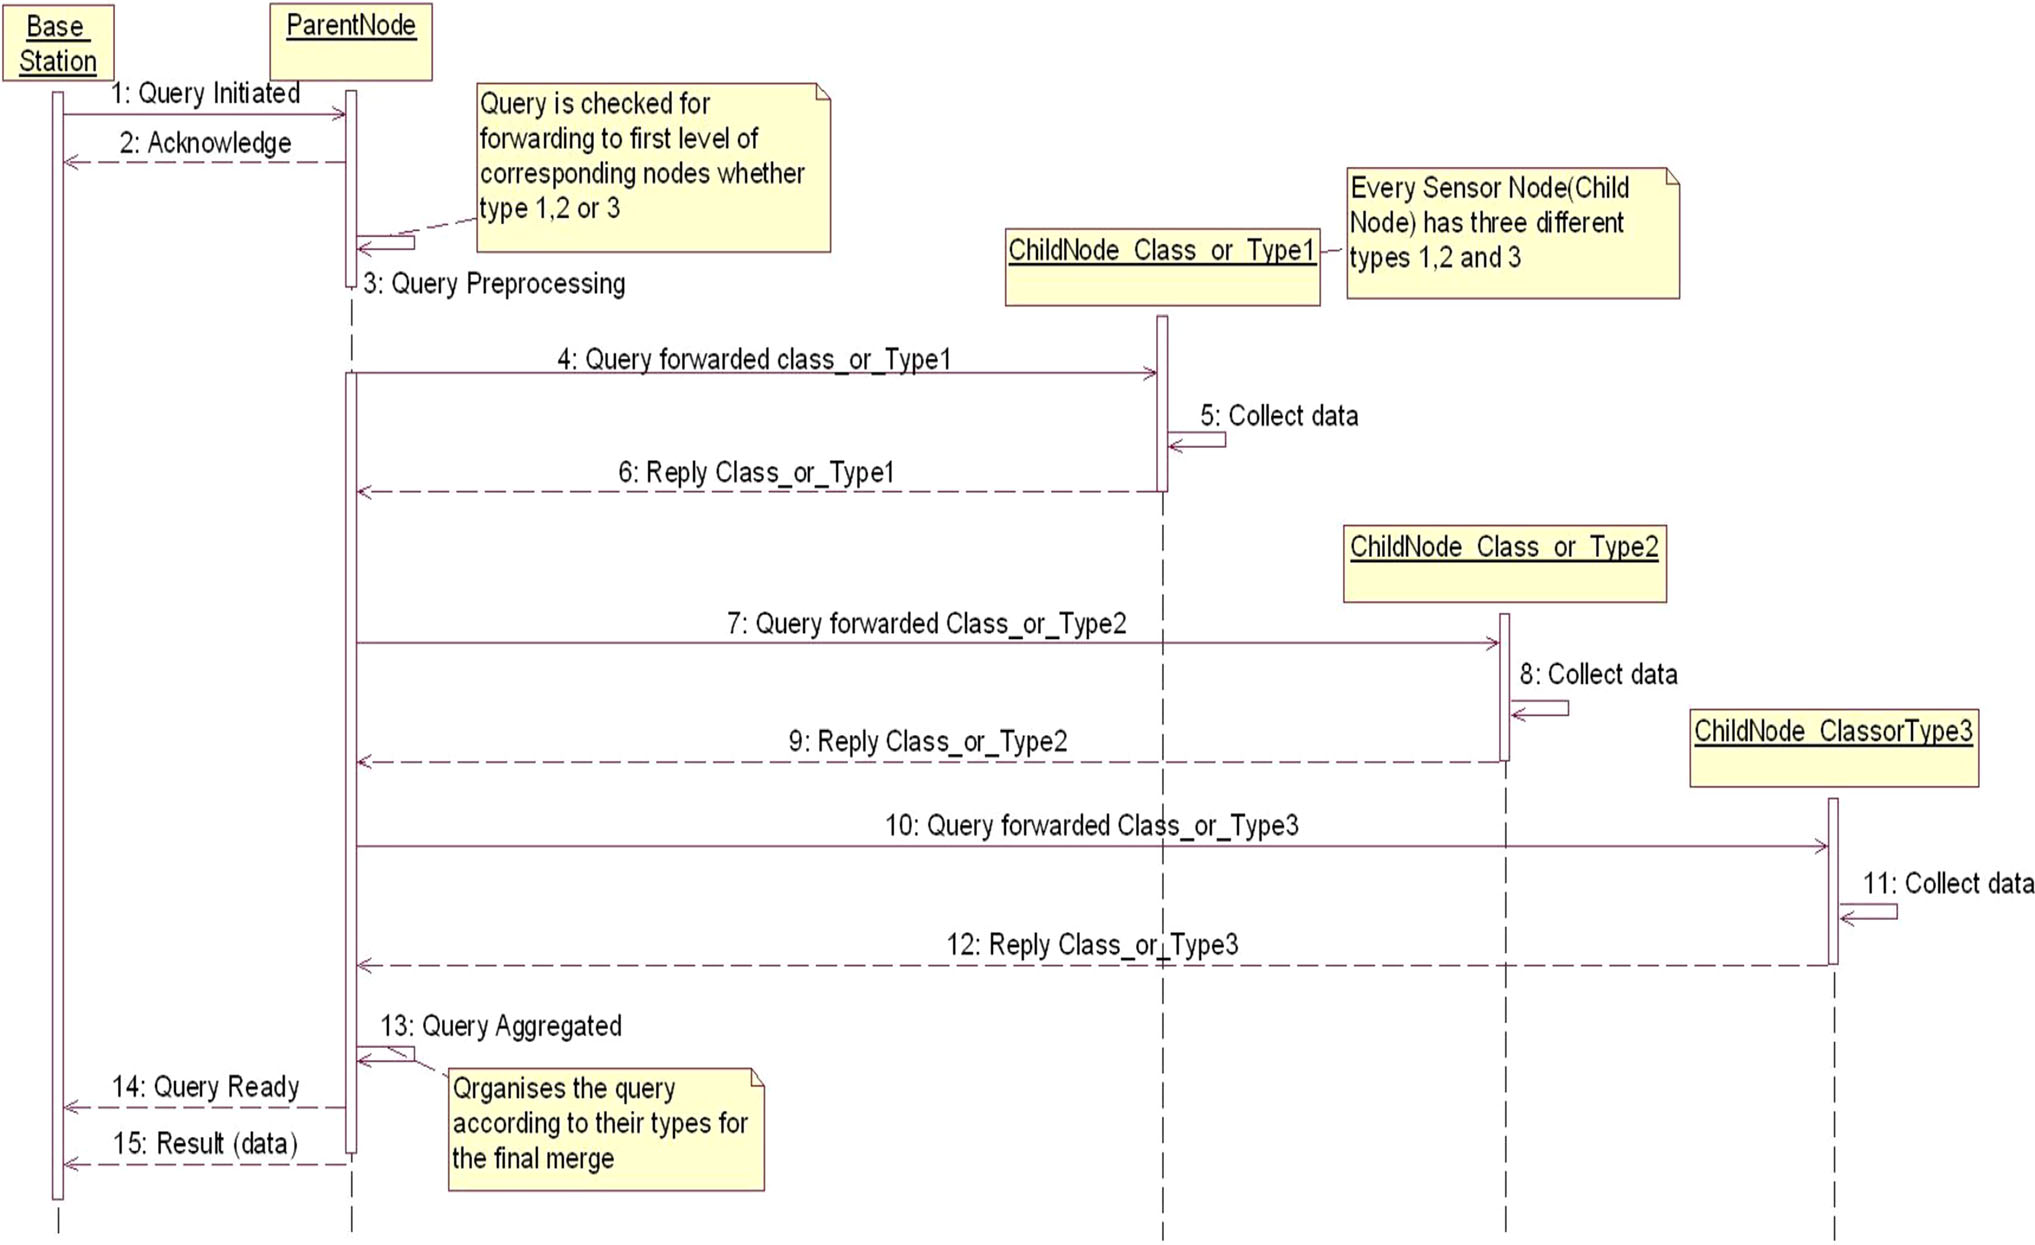This screenshot has width=2035, height=1245.
Task: Select the ChildNode_Class_or_Type1 object box
Action: tap(1162, 267)
